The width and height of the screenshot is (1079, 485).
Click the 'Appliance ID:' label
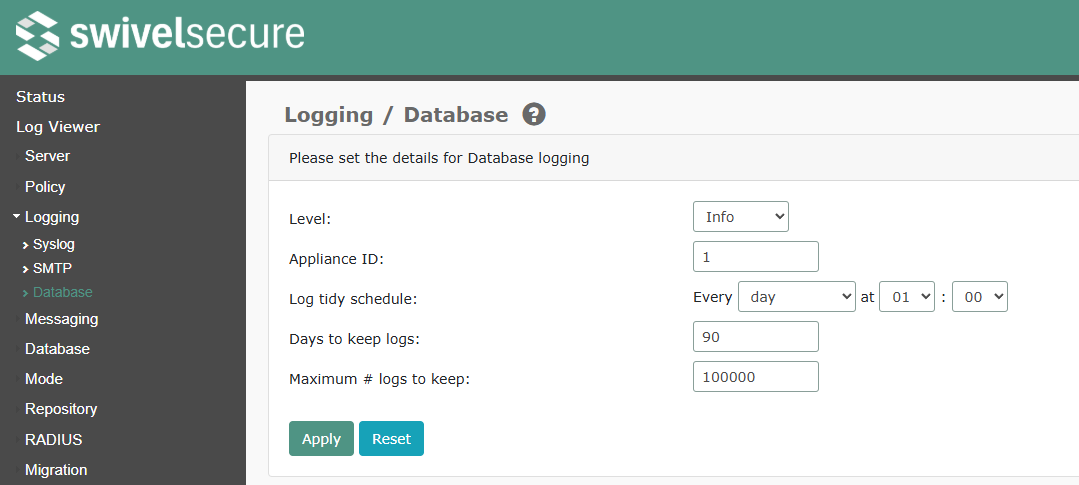tap(336, 259)
